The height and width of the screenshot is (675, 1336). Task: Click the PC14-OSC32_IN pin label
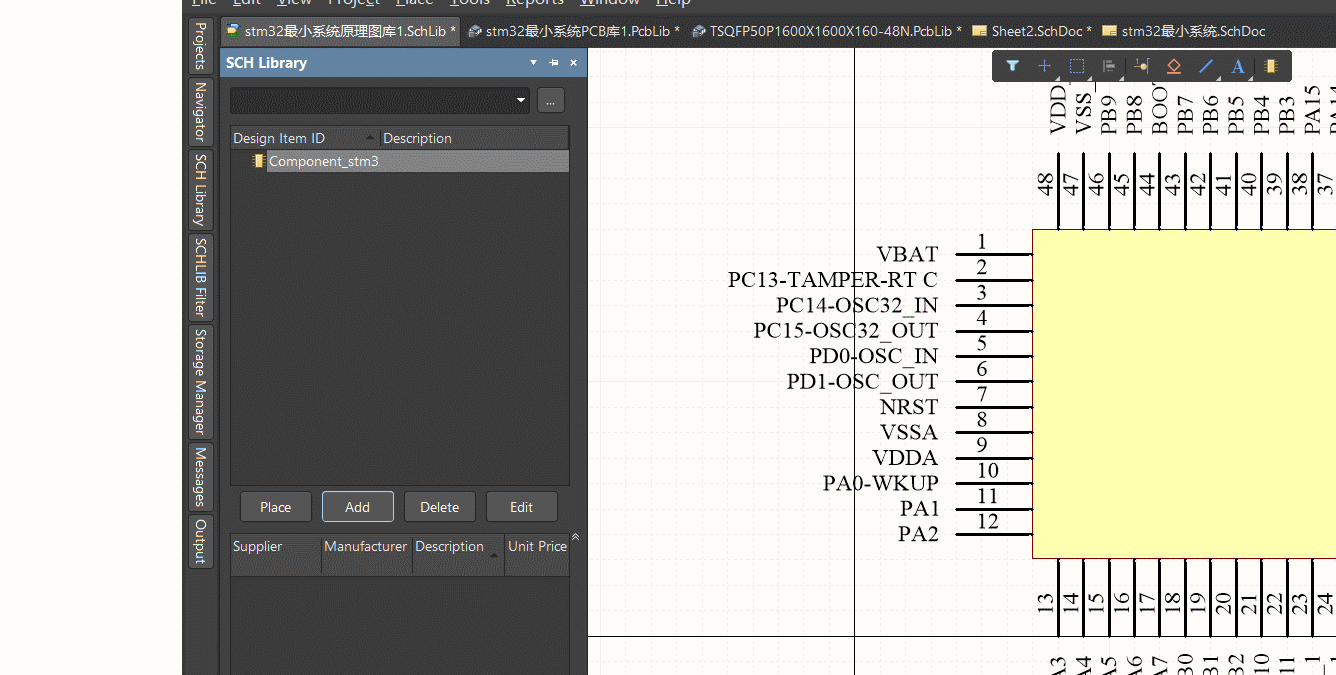tap(857, 305)
